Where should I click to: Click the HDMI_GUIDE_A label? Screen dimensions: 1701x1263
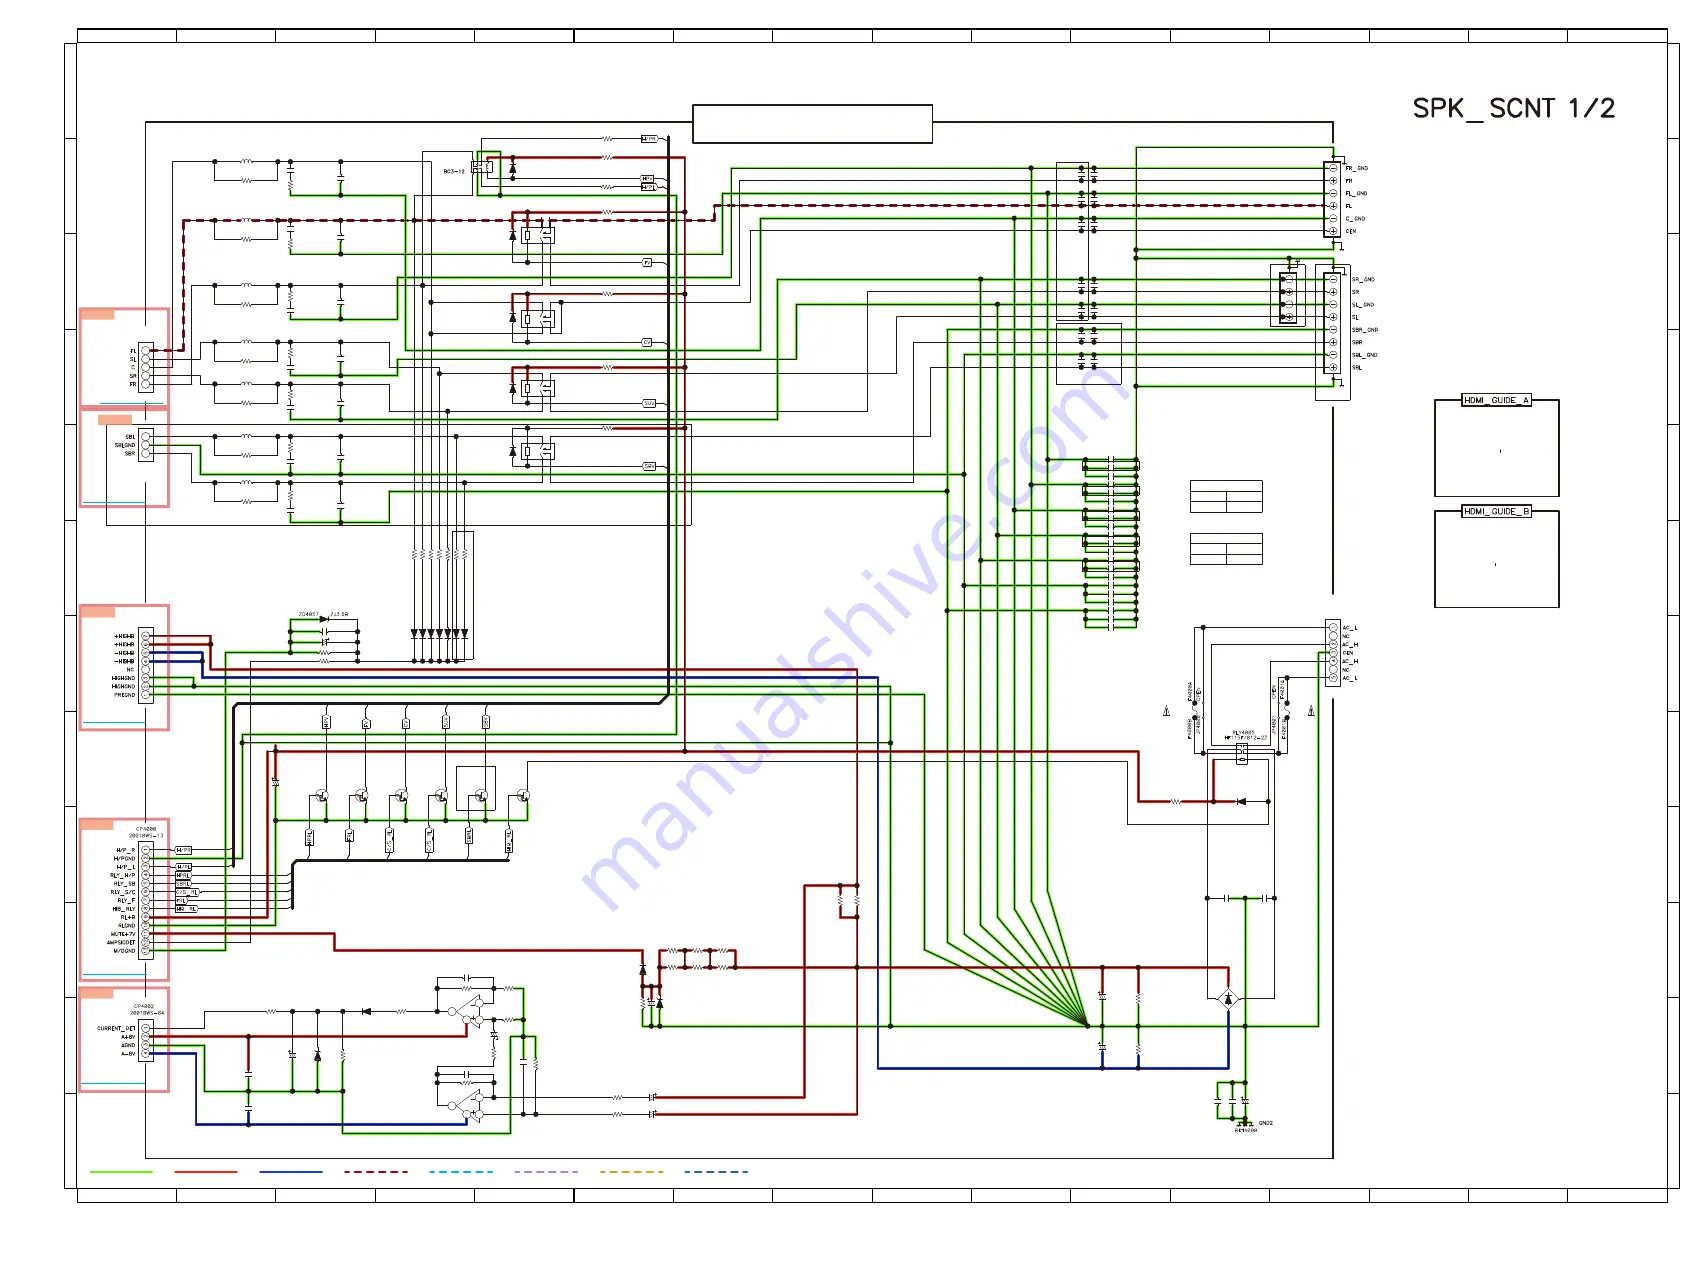coord(1496,400)
